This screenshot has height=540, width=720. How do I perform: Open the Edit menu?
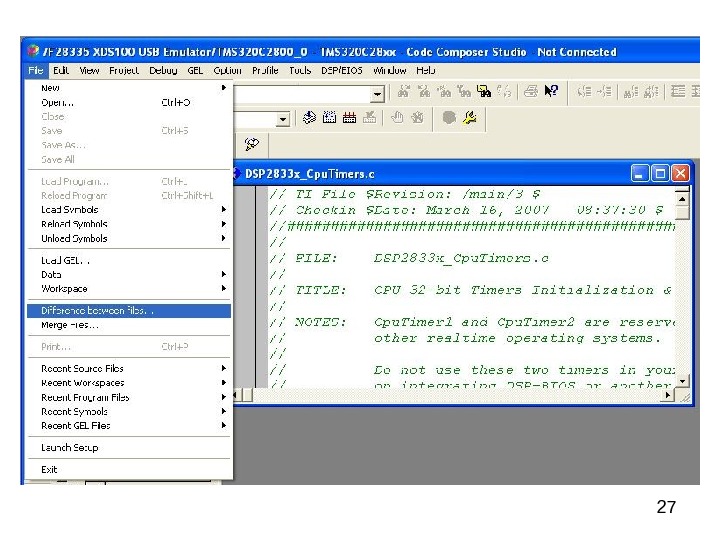click(x=61, y=70)
